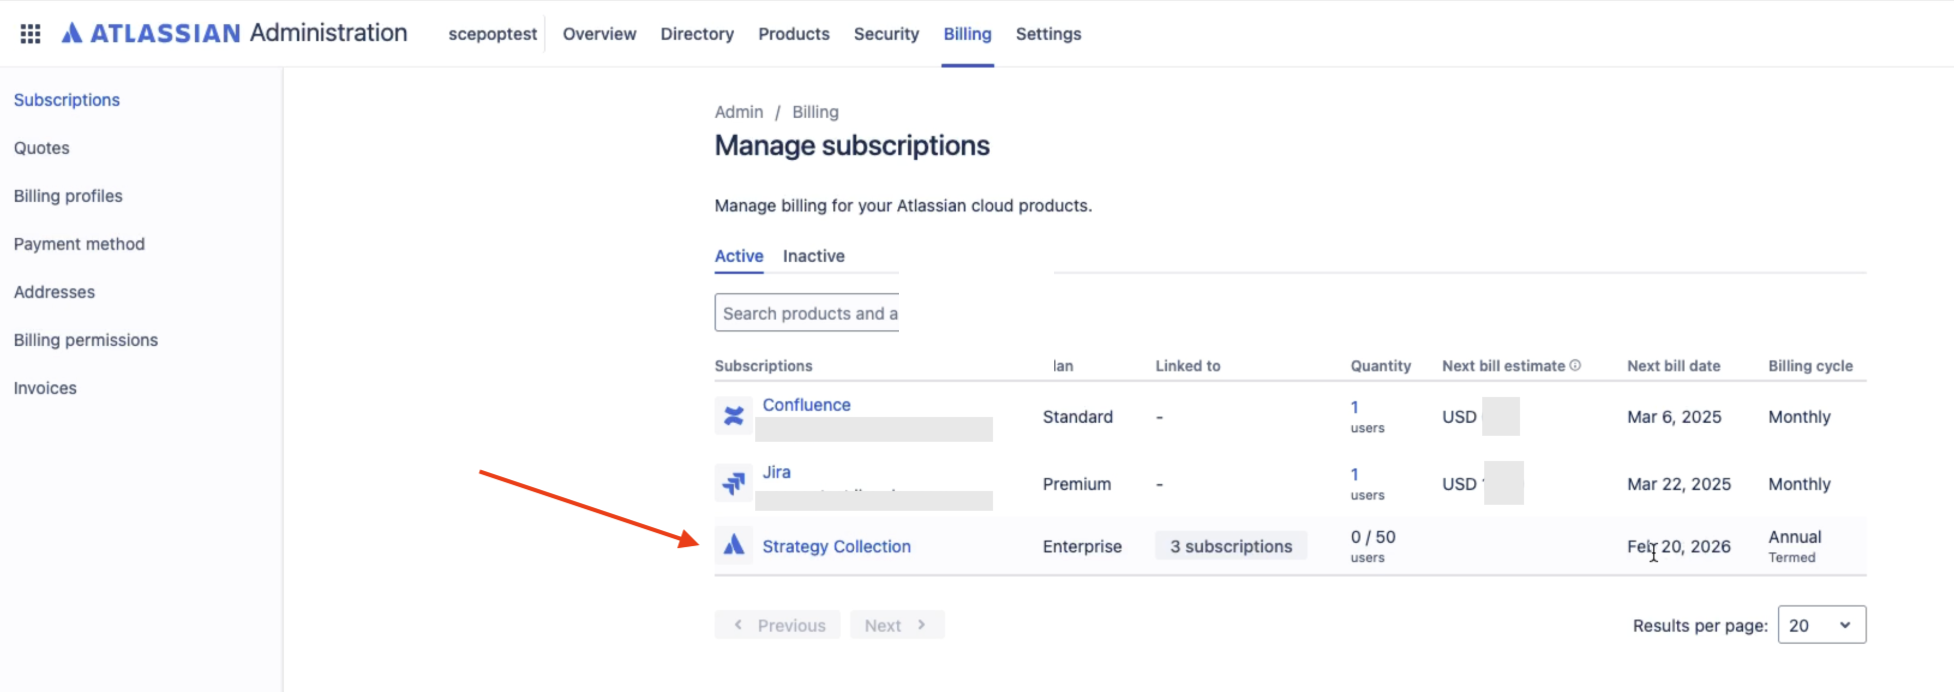
Task: Open the Settings tab
Action: [1048, 34]
